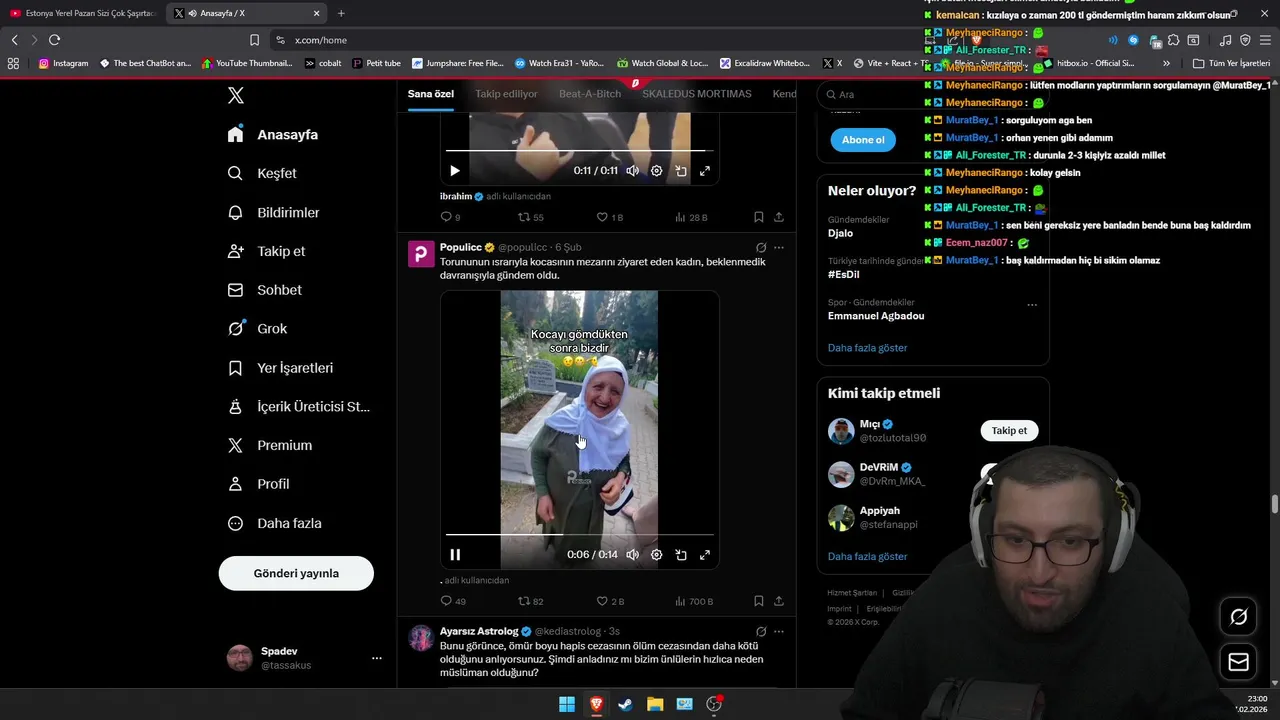The width and height of the screenshot is (1280, 720).
Task: Mute the Populicc video at 0:06
Action: (633, 555)
